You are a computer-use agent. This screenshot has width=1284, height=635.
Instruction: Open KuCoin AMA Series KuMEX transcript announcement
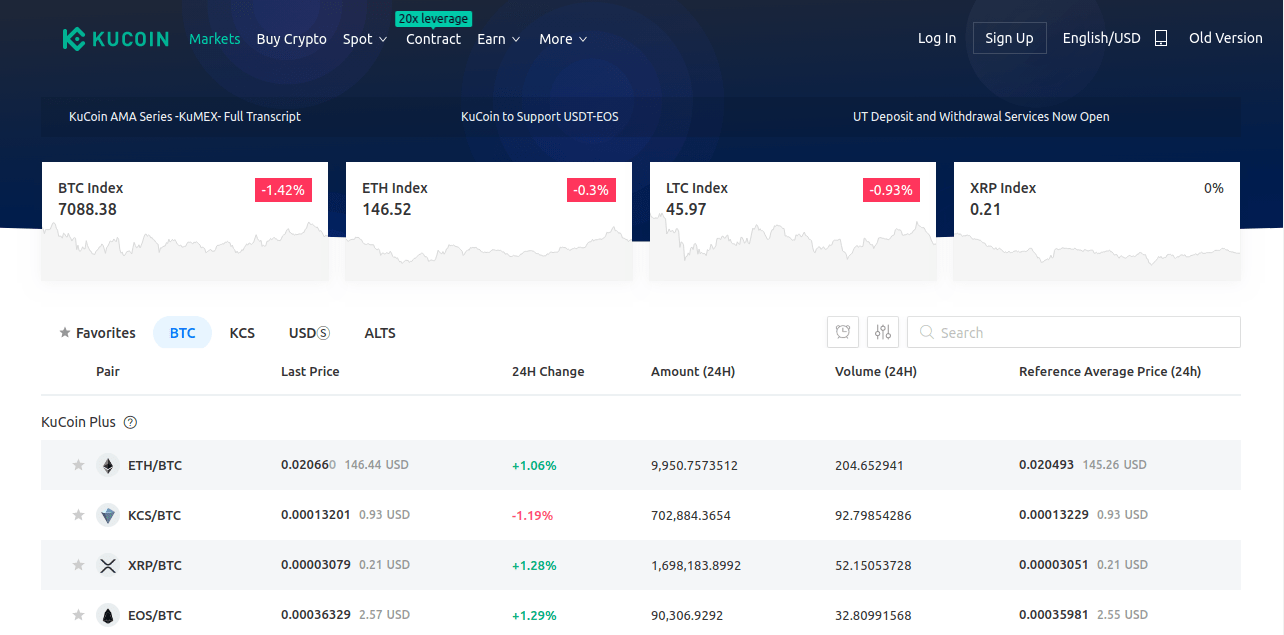185,116
